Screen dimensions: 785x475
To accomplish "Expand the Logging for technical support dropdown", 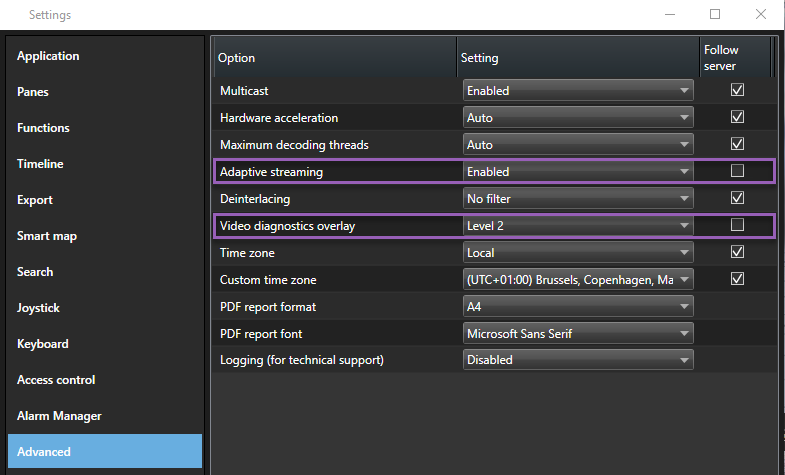I will 578,360.
